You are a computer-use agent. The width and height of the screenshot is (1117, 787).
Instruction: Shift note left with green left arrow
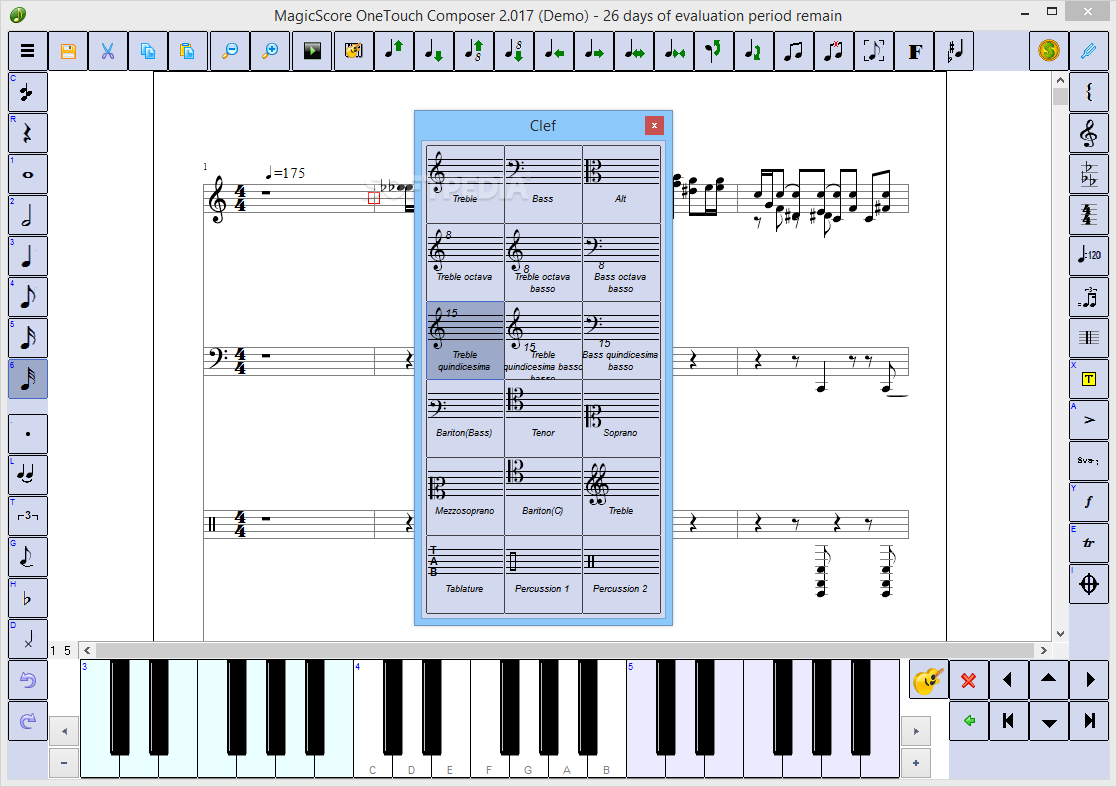554,51
